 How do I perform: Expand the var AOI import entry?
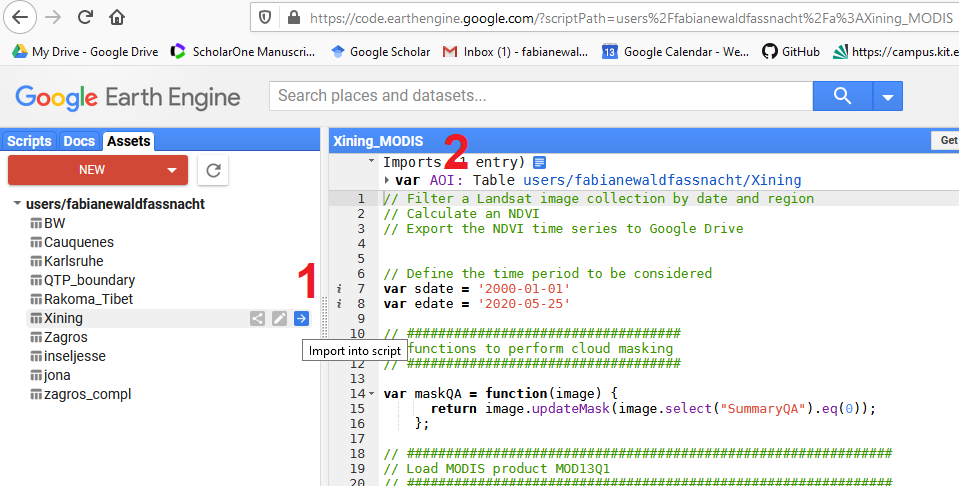click(387, 180)
